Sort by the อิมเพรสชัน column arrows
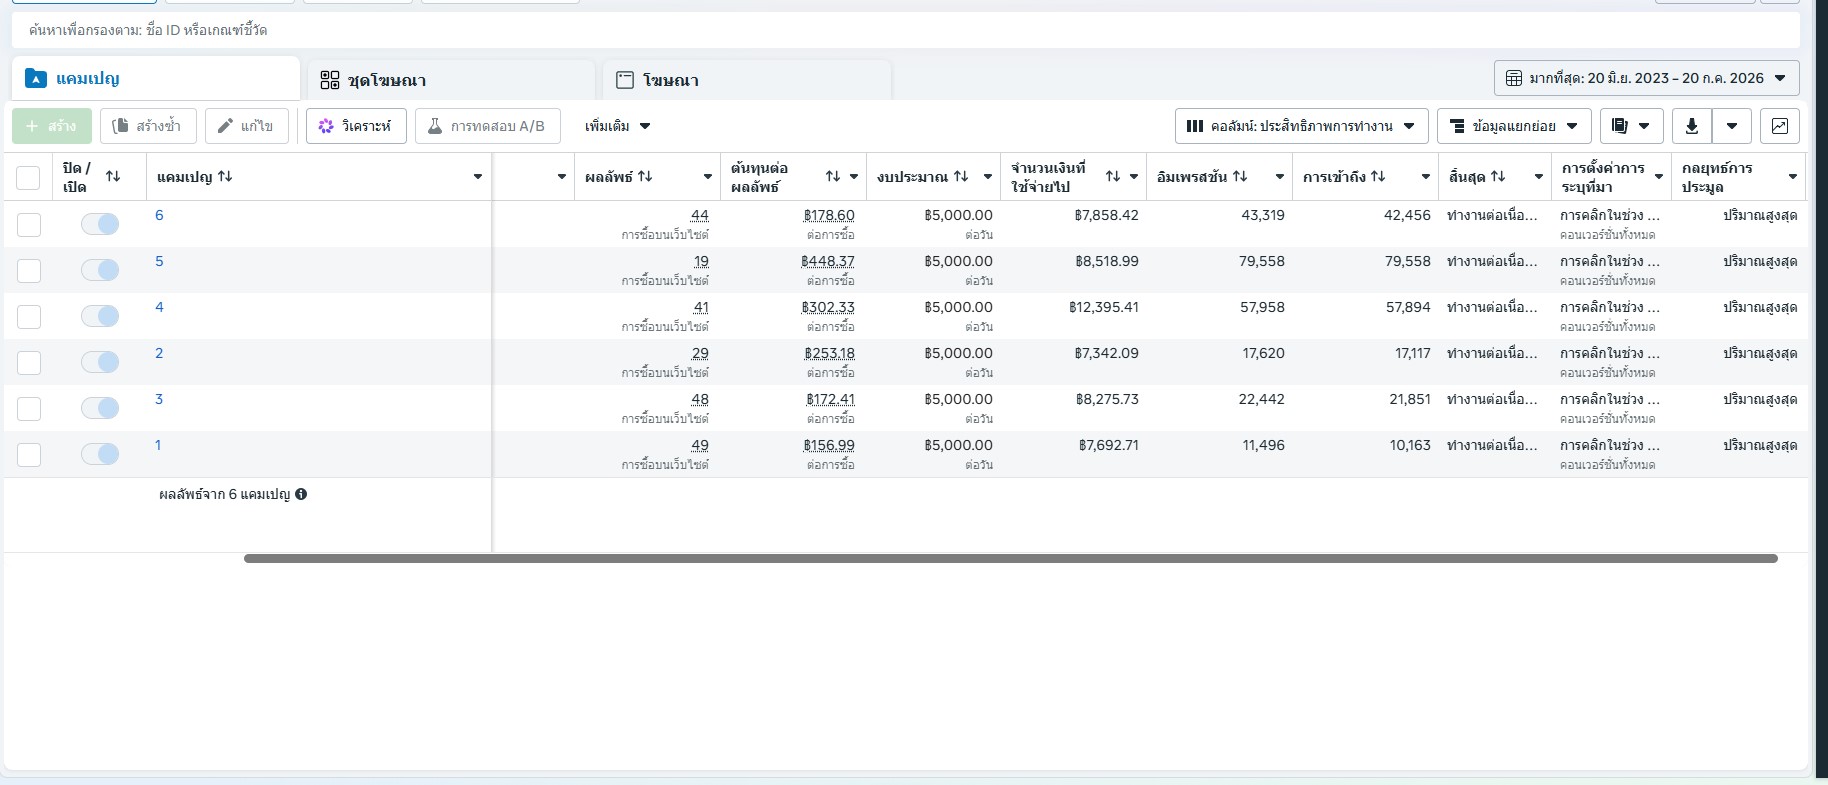This screenshot has width=1828, height=785. pyautogui.click(x=1240, y=176)
